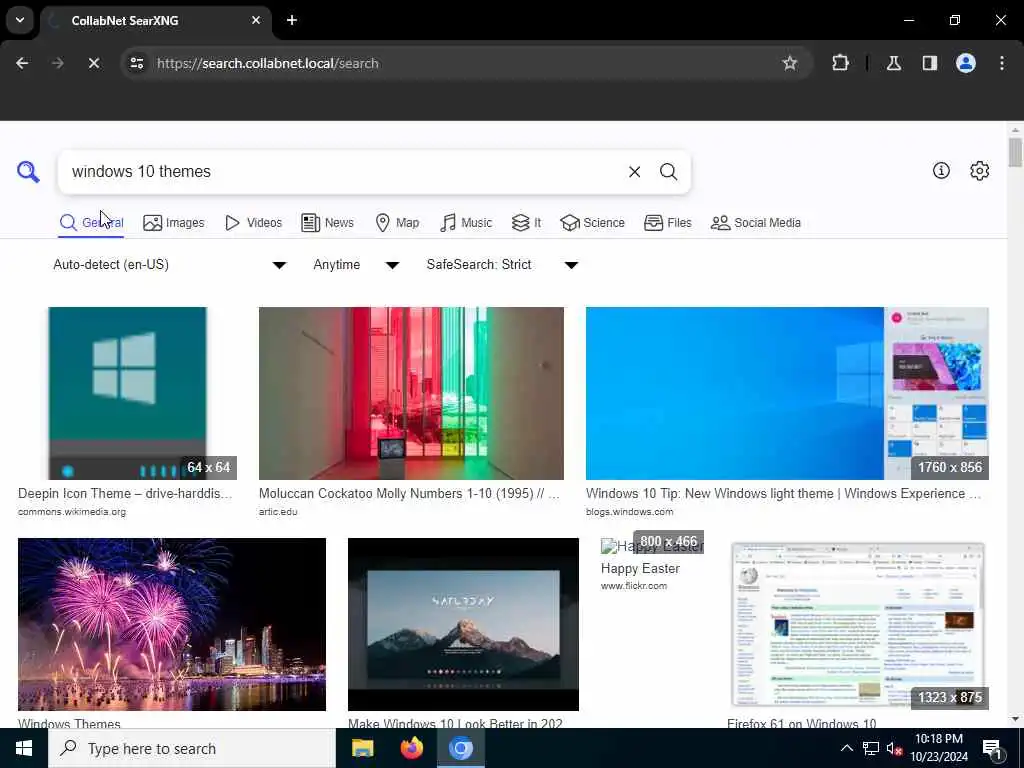1024x768 pixels.
Task: Submit search with magnifier button
Action: point(668,172)
